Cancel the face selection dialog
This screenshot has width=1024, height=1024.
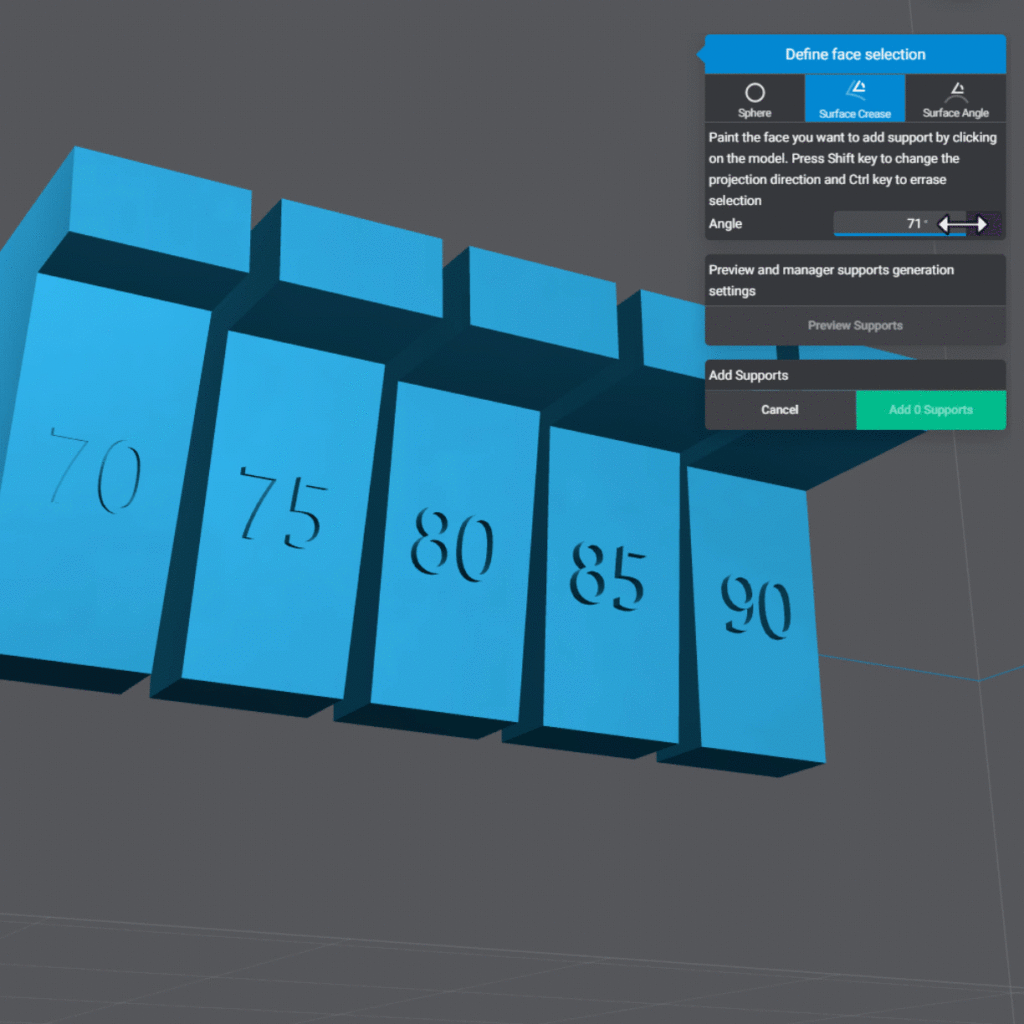coord(779,410)
